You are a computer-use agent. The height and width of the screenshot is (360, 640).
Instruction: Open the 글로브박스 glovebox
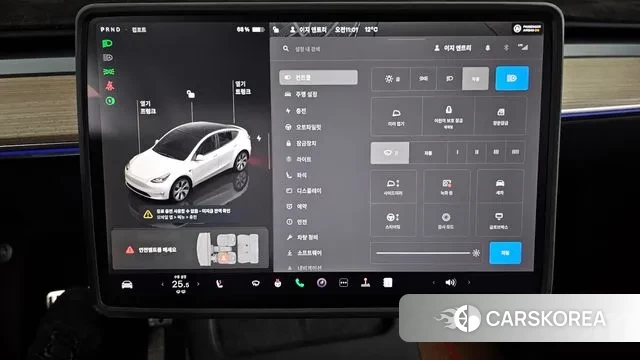tap(499, 220)
